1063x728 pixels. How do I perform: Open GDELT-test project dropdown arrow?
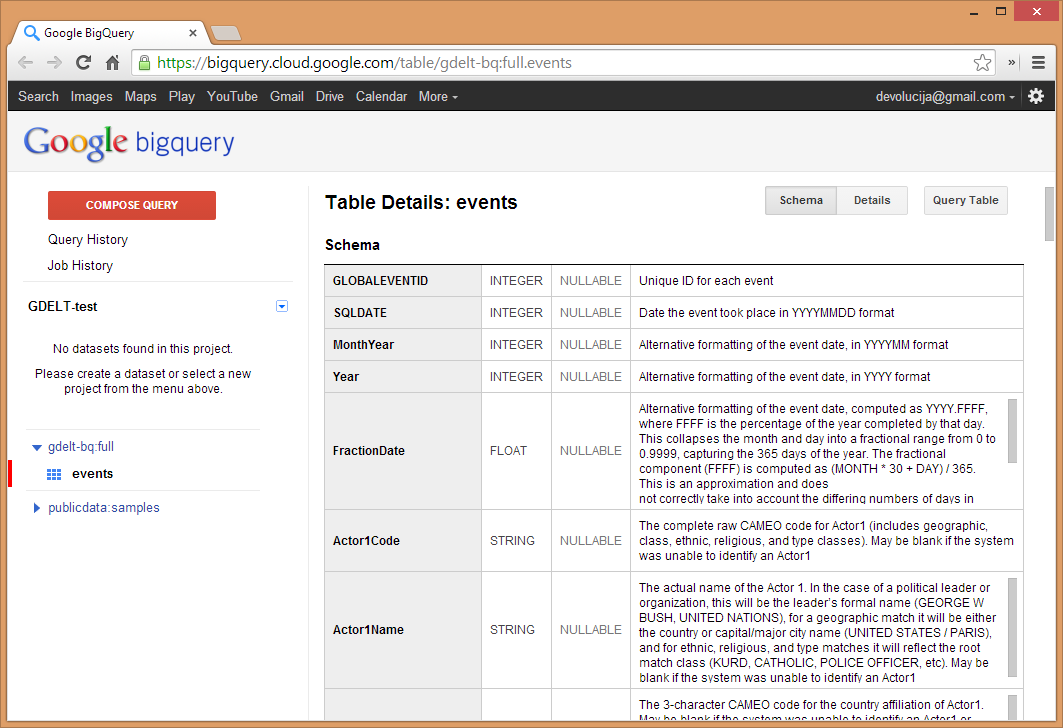(281, 307)
